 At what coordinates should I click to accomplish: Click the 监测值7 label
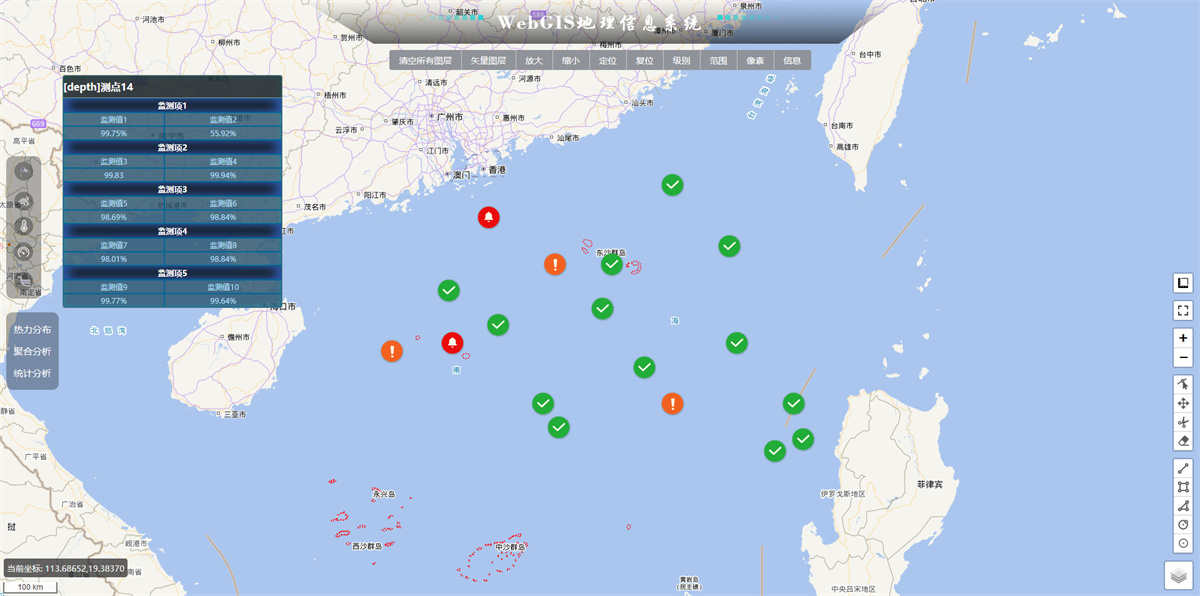[x=114, y=245]
